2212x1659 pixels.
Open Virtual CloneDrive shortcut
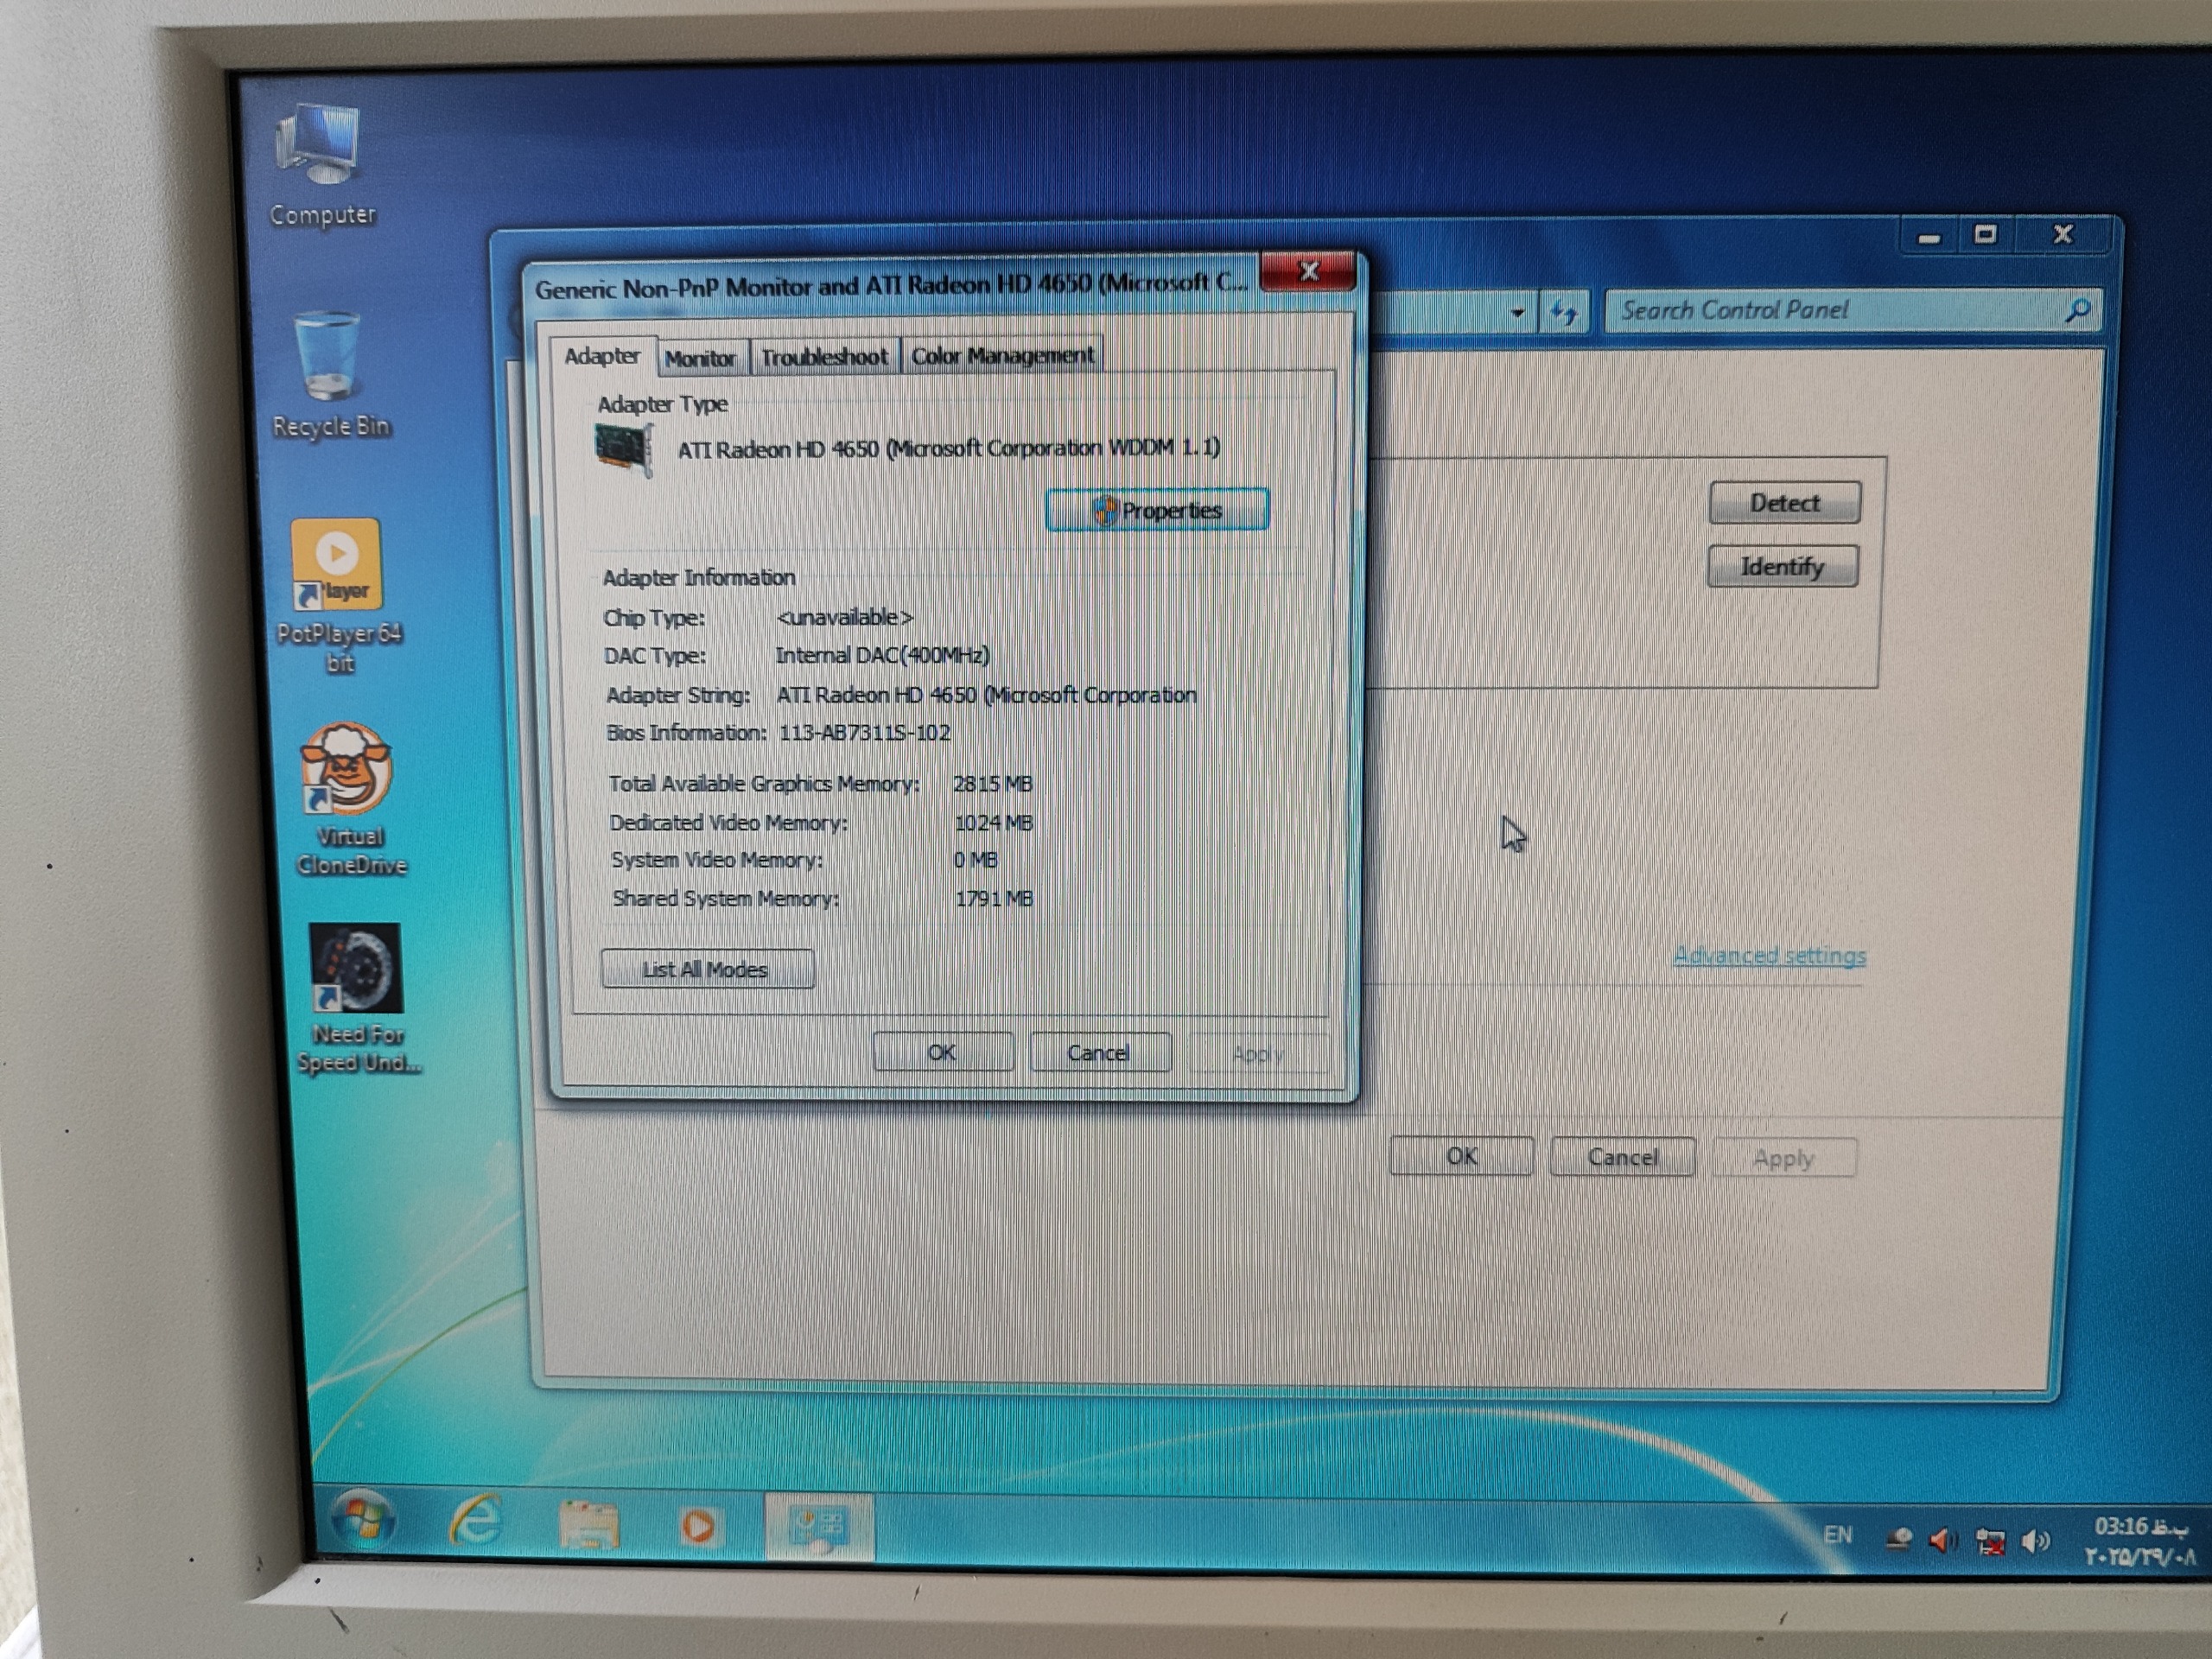pos(350,800)
